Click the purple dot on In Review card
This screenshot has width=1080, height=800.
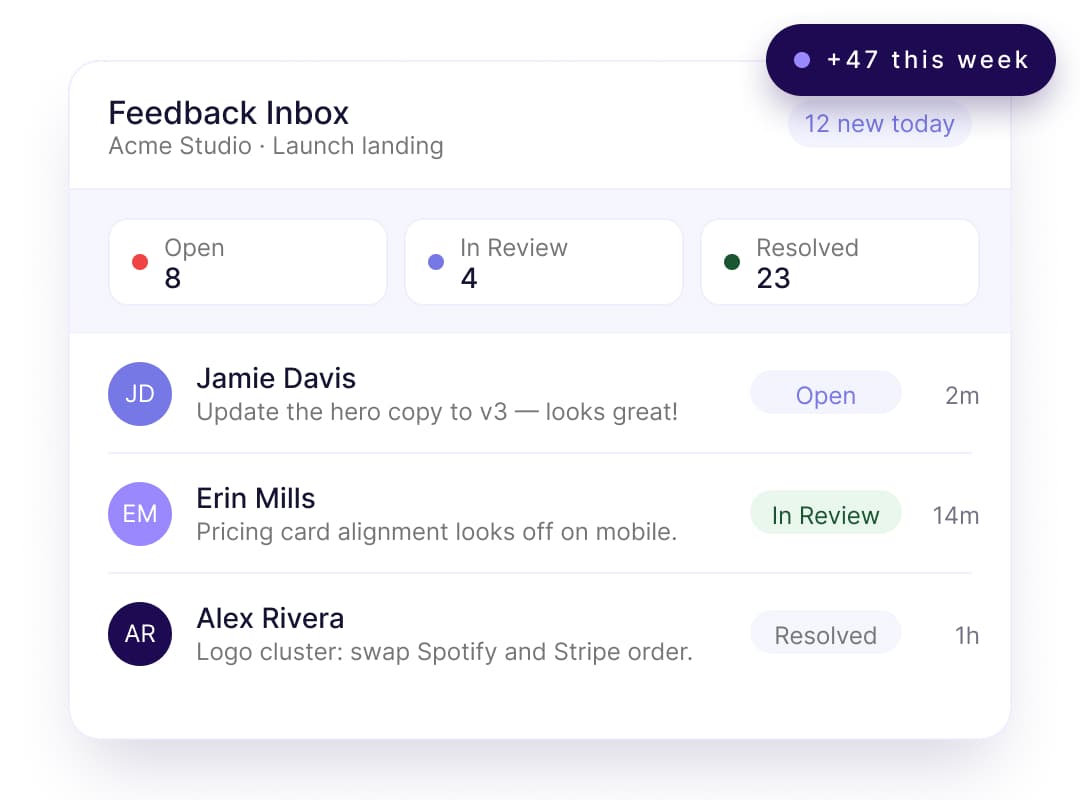(436, 262)
